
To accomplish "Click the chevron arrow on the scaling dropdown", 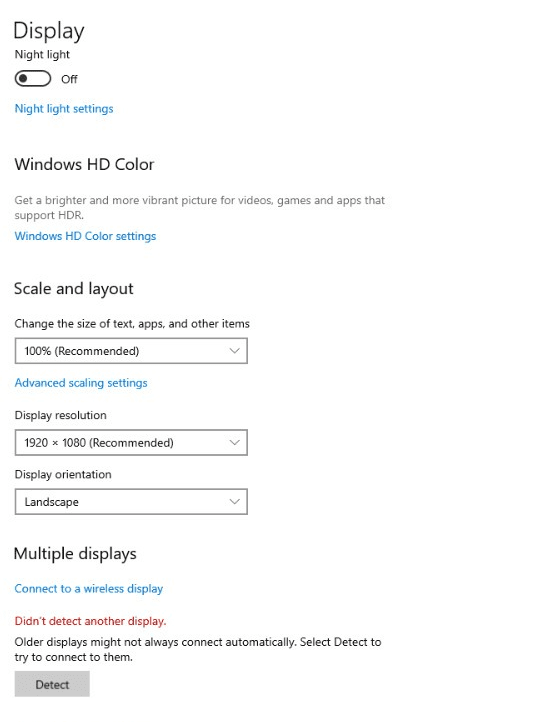I will (x=234, y=351).
